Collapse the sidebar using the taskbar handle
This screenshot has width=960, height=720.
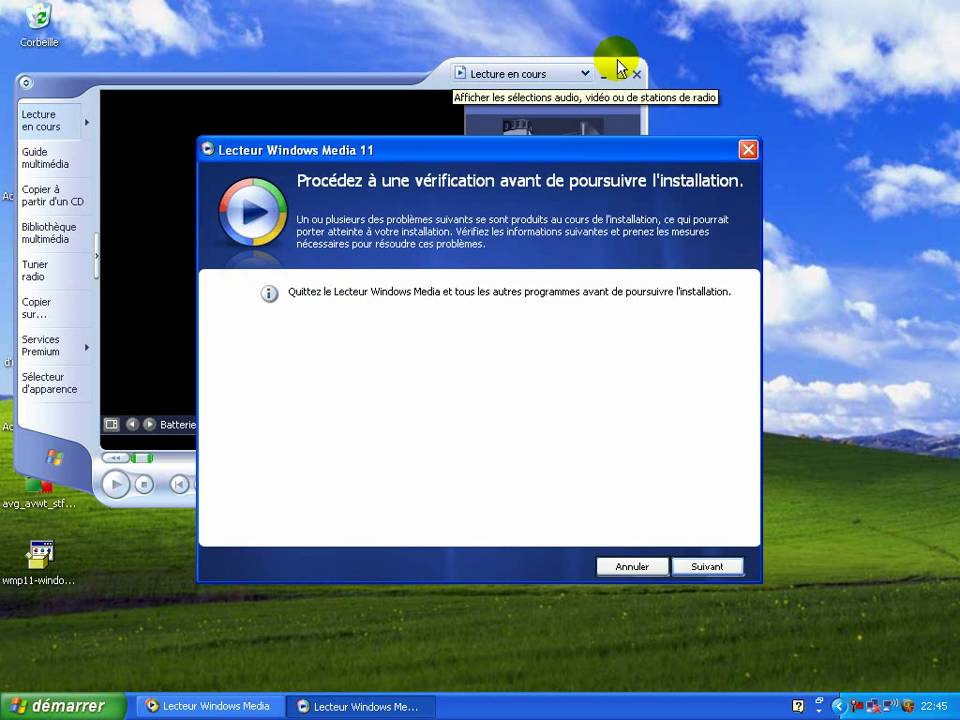96,256
